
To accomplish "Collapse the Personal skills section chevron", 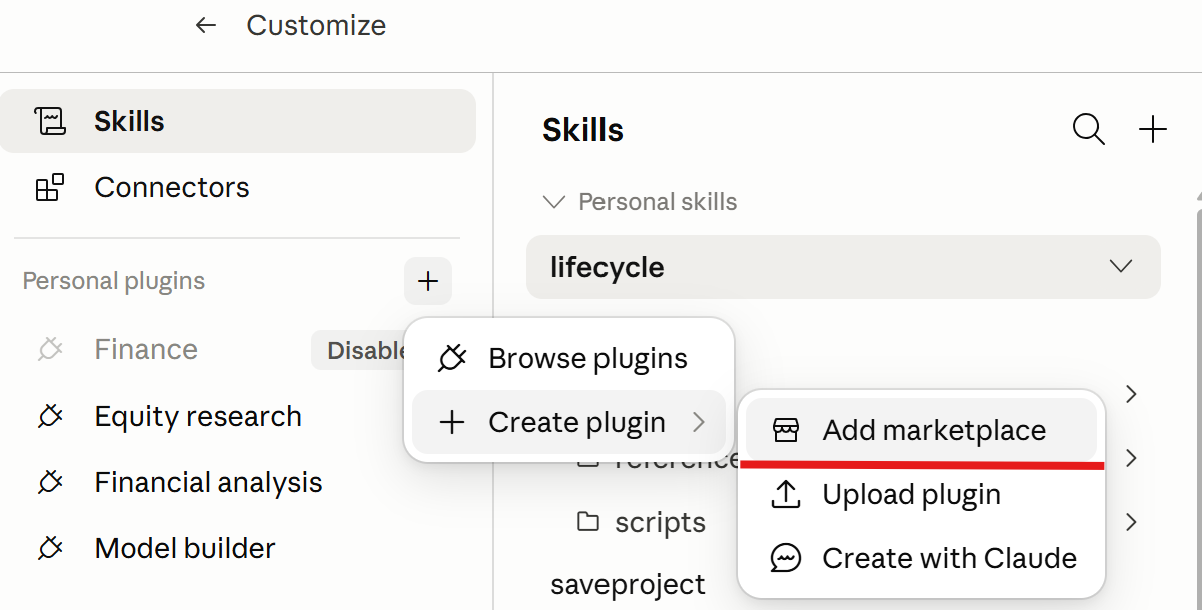I will tap(553, 202).
